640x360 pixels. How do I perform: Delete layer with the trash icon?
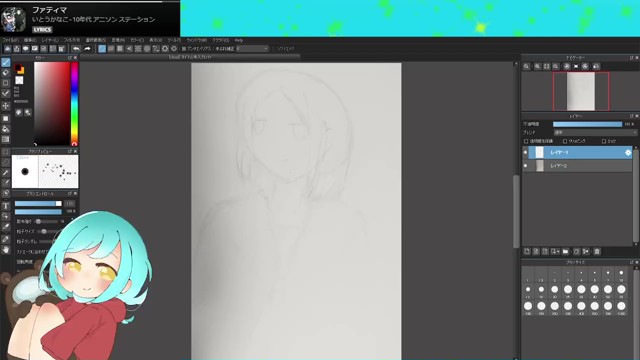click(597, 251)
